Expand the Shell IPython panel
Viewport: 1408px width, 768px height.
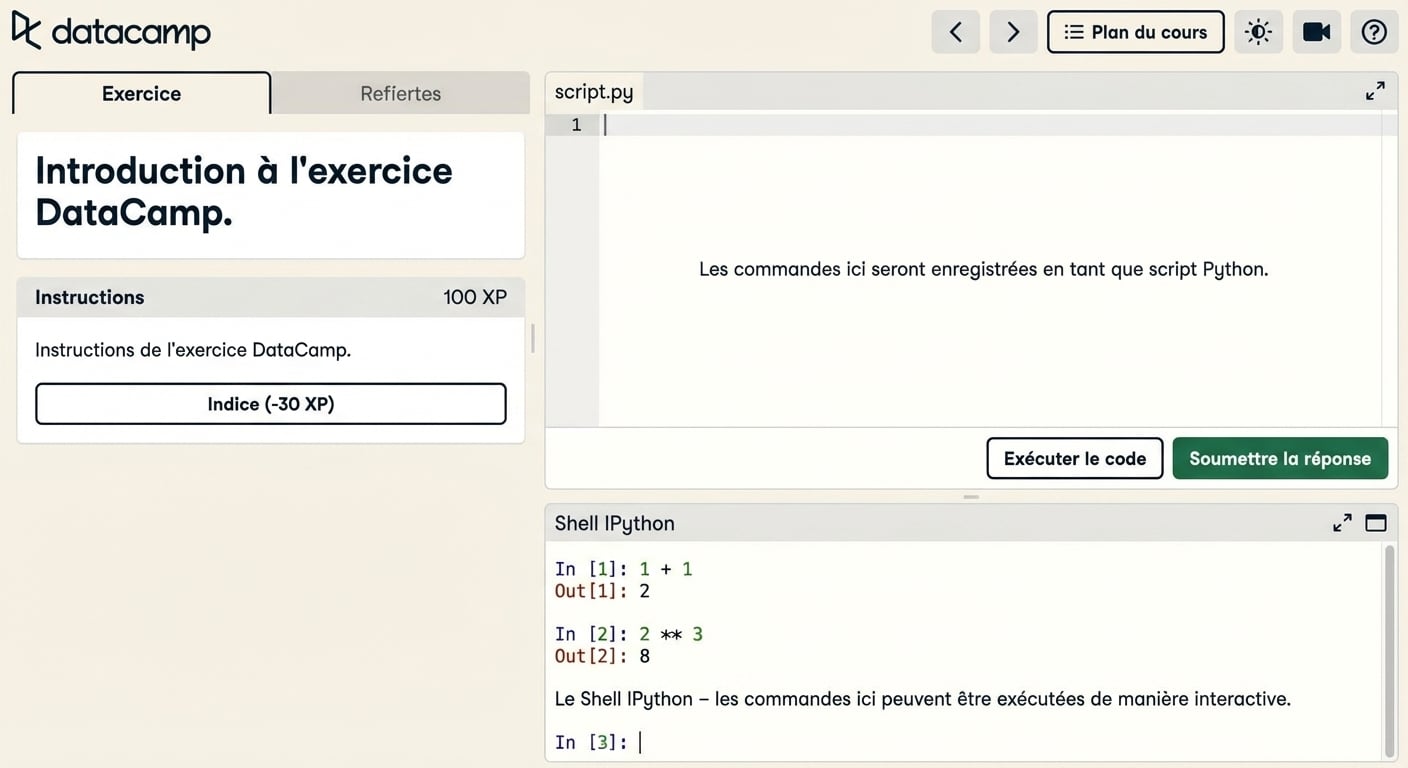[x=1342, y=523]
